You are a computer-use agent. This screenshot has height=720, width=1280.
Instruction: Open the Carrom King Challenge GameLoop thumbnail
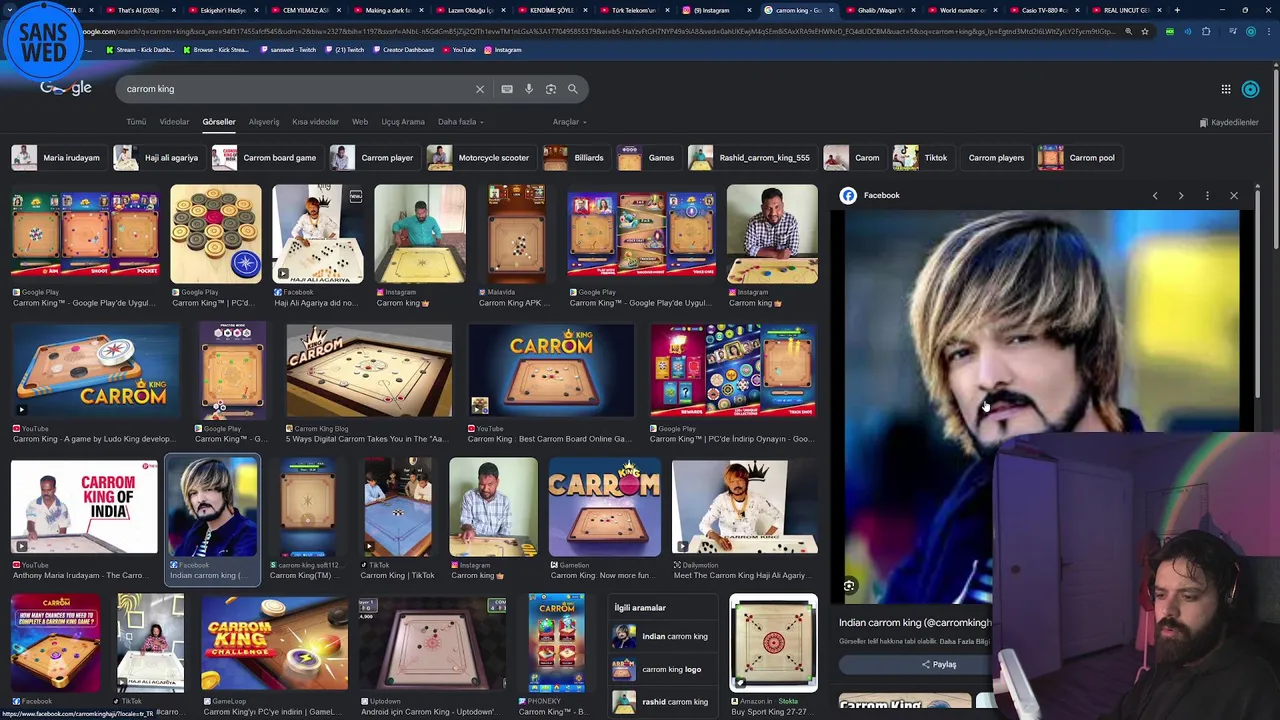pyautogui.click(x=274, y=642)
